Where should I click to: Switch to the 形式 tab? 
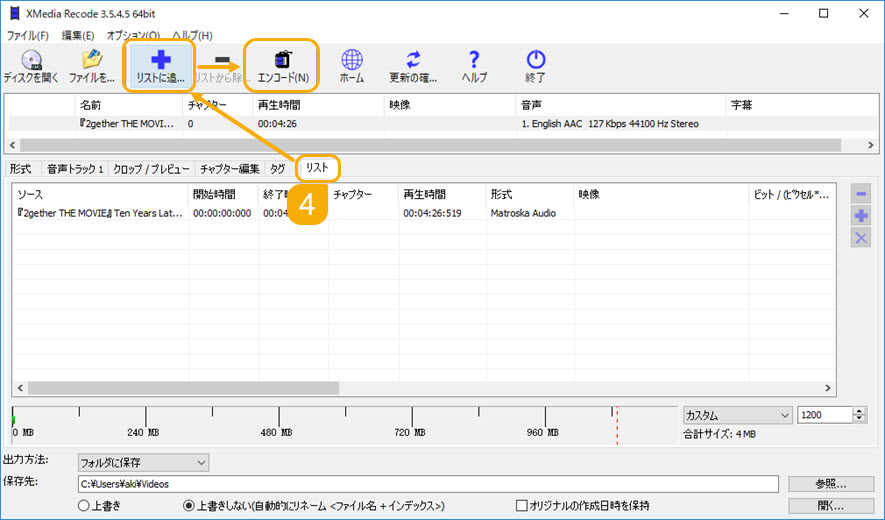point(21,169)
